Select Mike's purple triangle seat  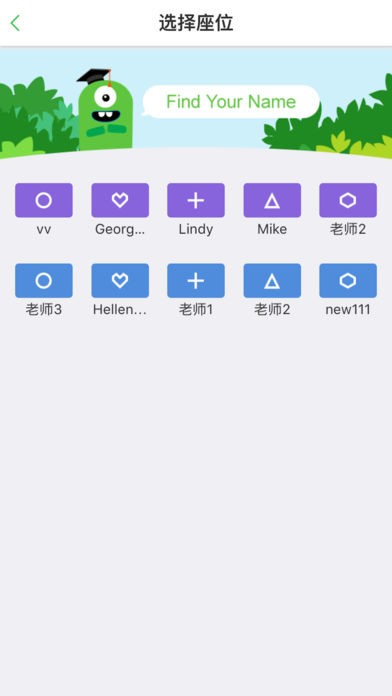pos(272,200)
